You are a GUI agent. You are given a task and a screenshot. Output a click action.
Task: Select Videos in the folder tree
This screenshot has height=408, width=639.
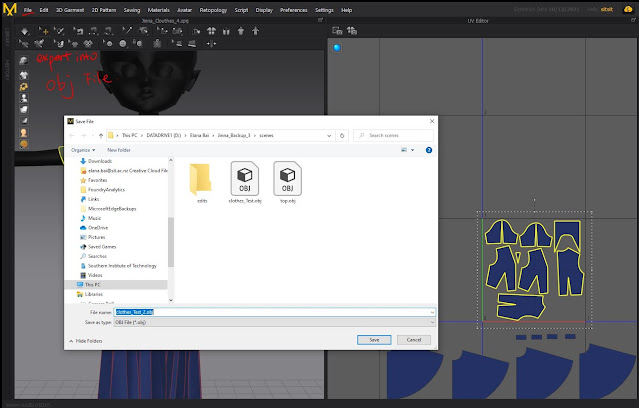[x=95, y=275]
